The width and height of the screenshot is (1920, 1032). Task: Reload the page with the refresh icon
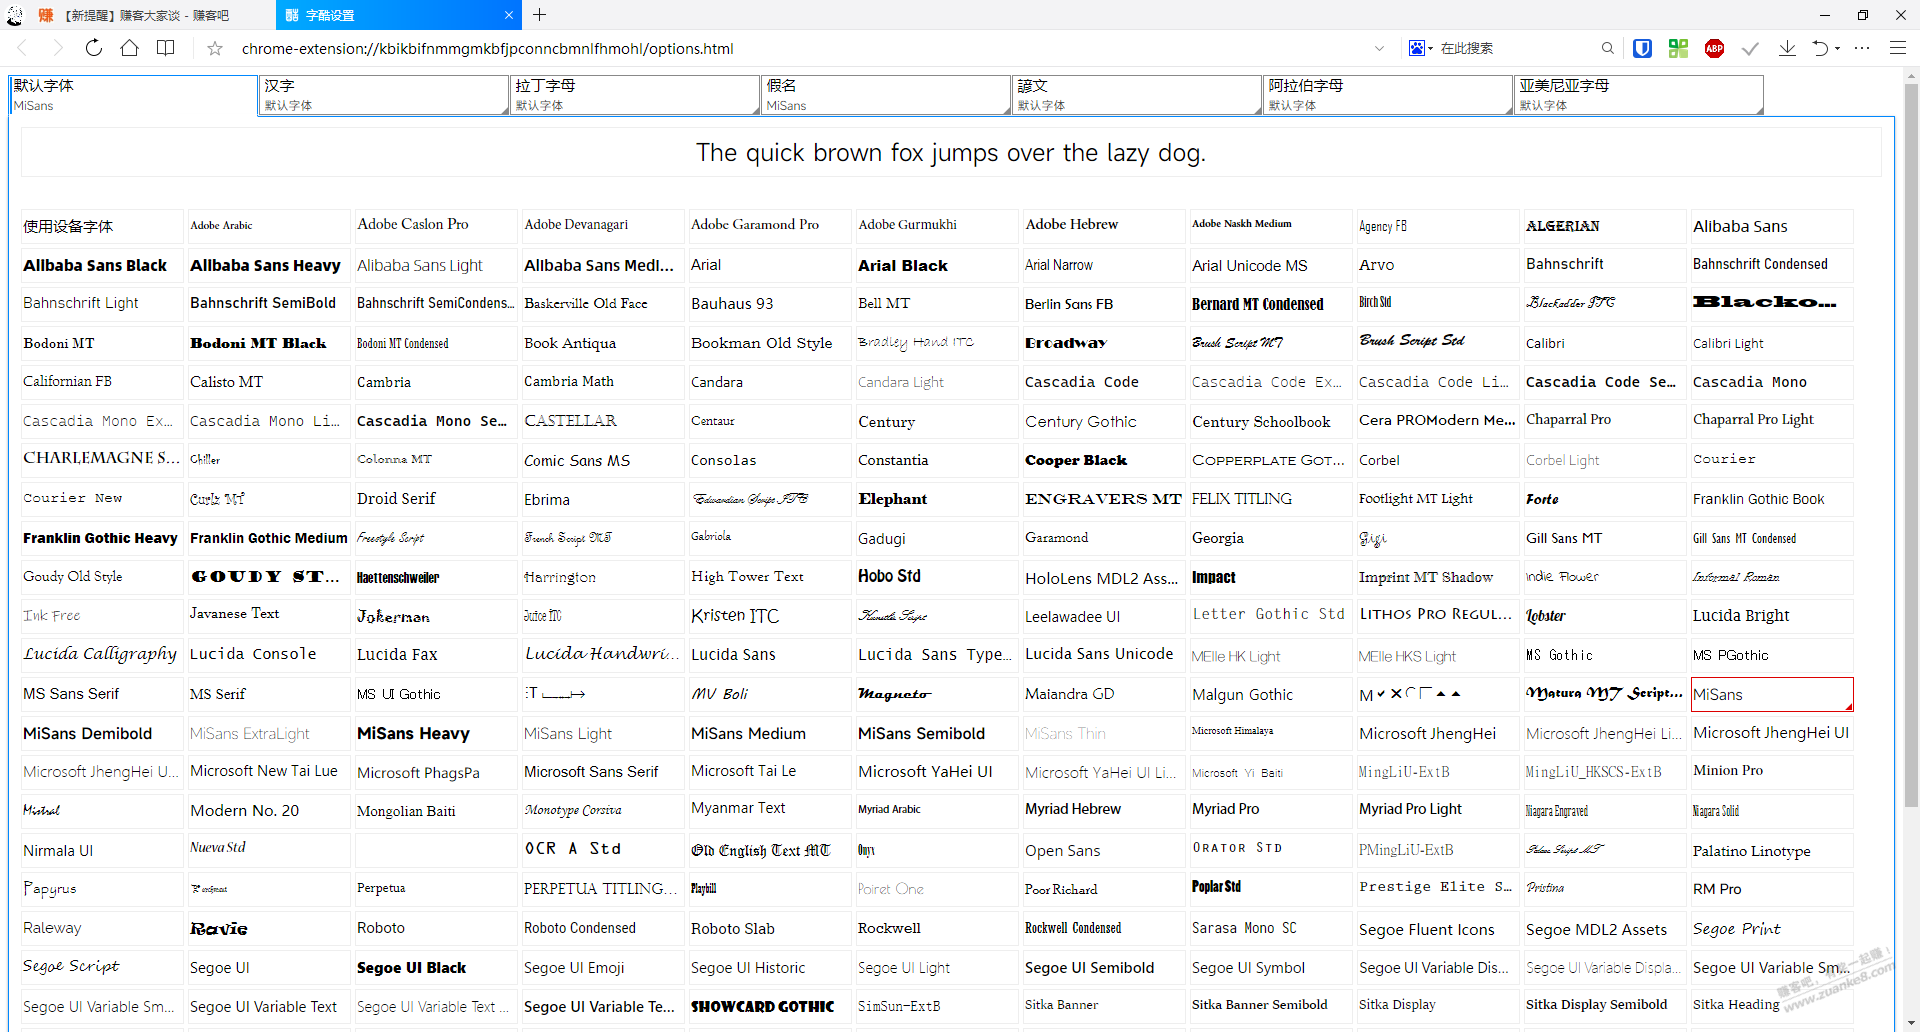click(93, 48)
